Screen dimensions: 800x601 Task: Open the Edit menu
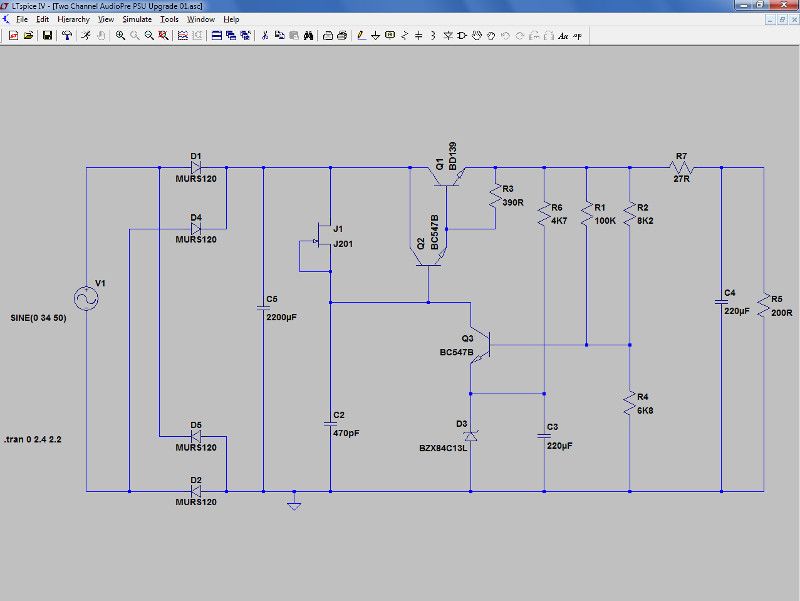coord(42,19)
